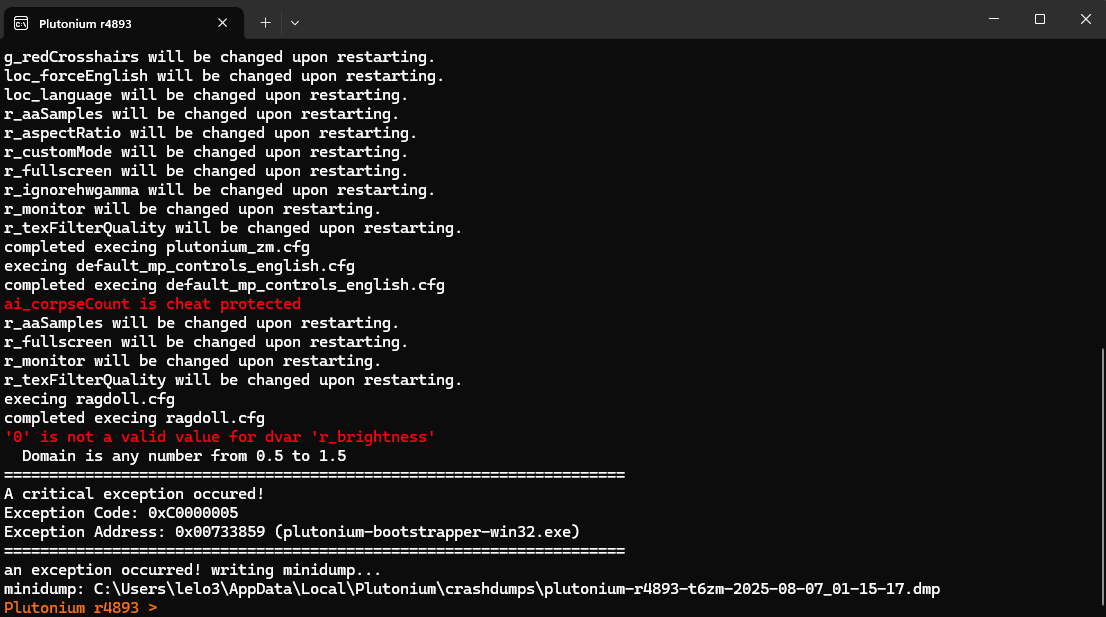This screenshot has height=617, width=1106.
Task: Close the Plutonium r4893 tab
Action: click(x=223, y=23)
